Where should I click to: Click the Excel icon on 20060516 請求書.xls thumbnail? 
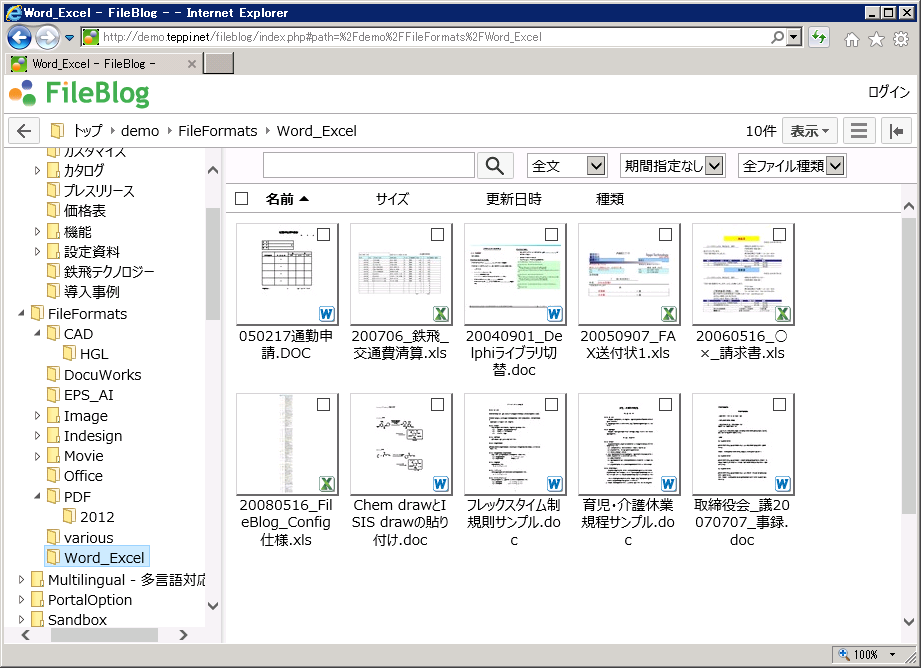(x=782, y=314)
